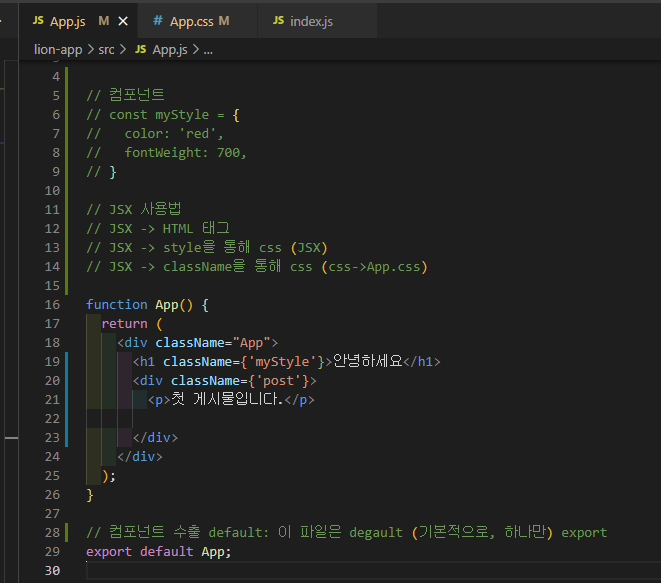Click the '// JSX 사용법' comment
This screenshot has width=661, height=583.
point(134,209)
